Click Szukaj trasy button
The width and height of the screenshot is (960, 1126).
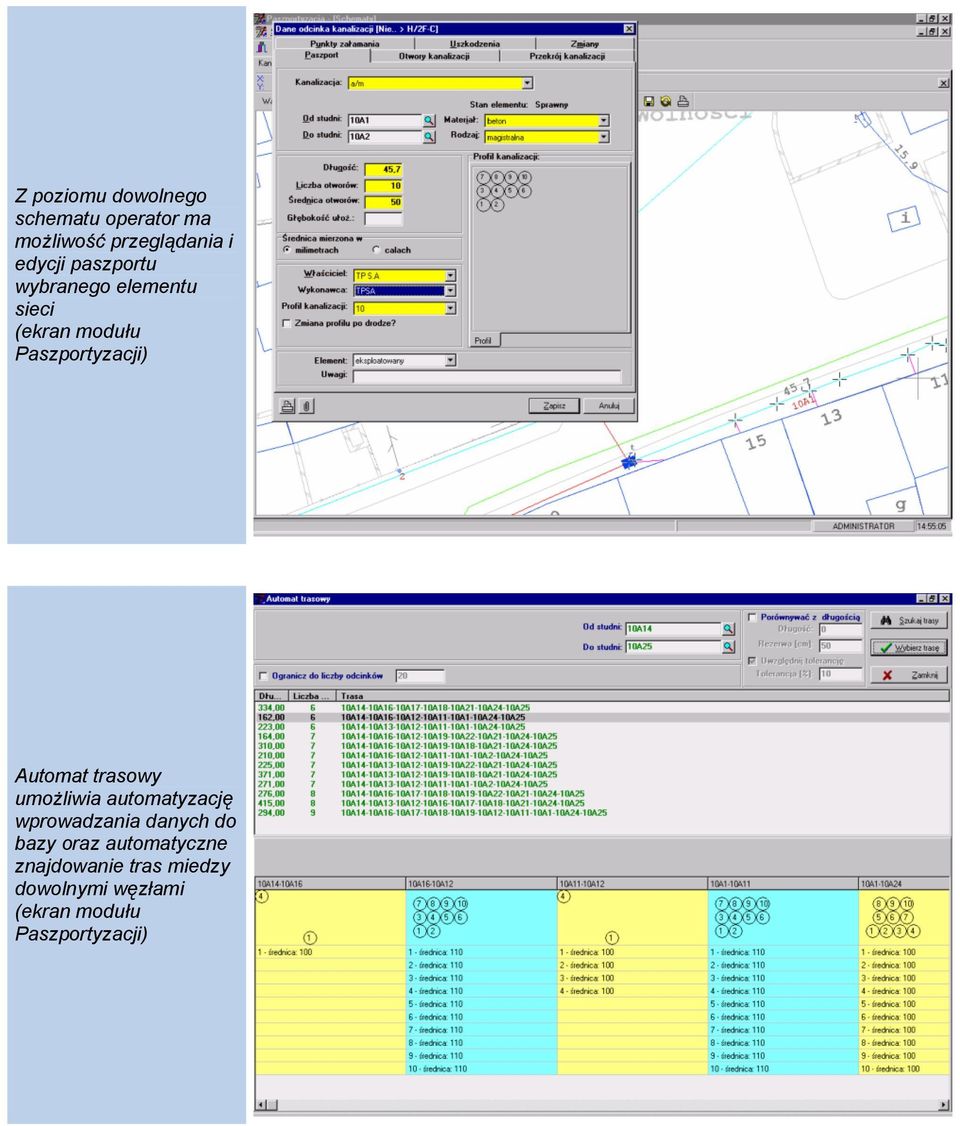point(910,620)
